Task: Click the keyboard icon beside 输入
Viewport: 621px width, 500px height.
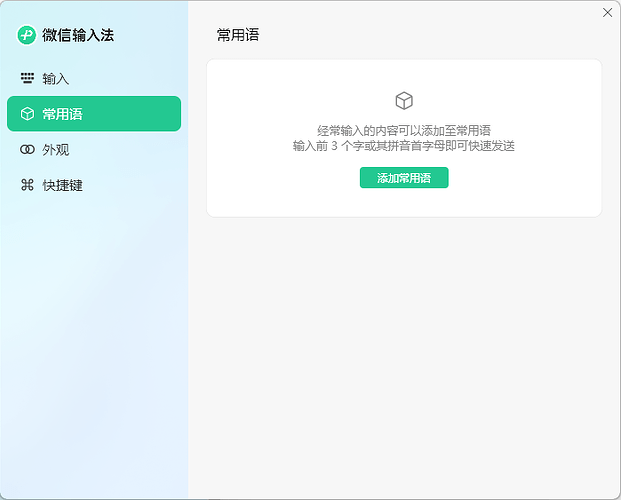Action: tap(27, 78)
